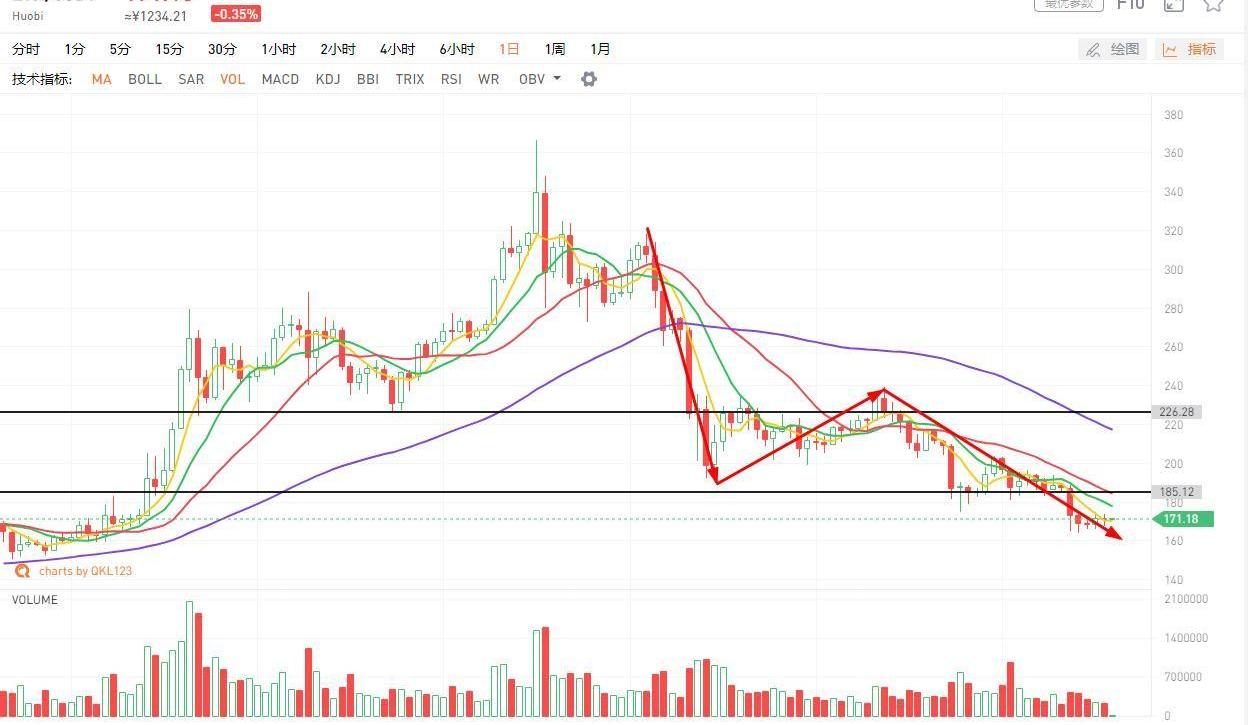Click the fullscreen expand icon

tap(1174, 4)
